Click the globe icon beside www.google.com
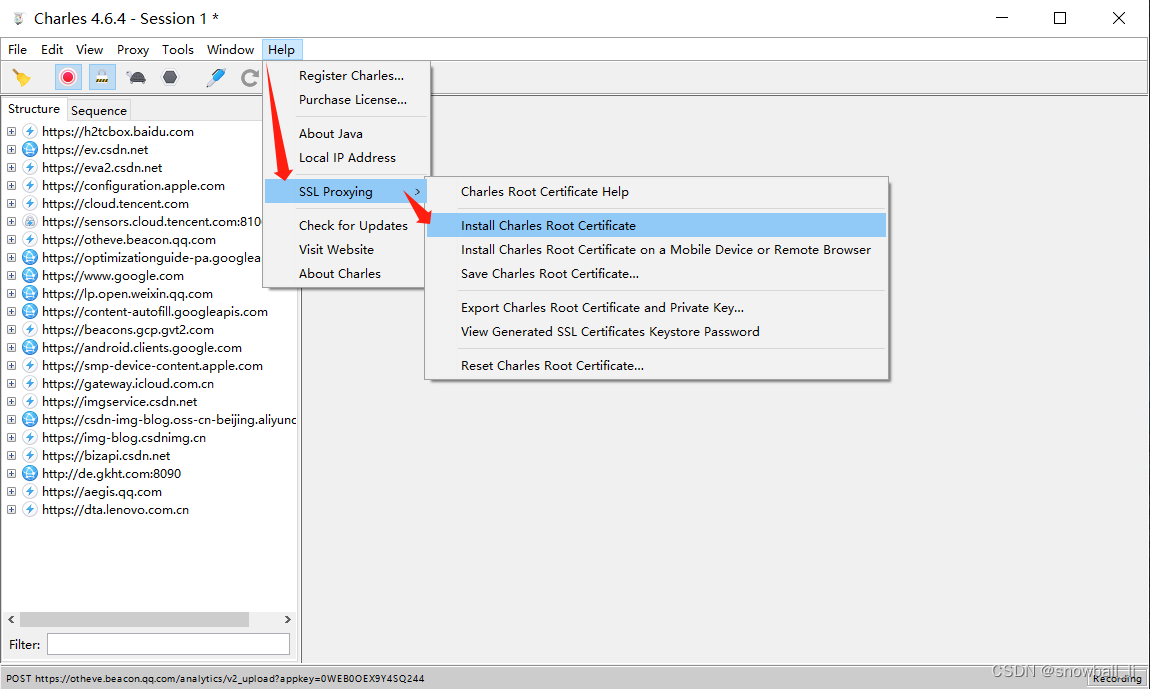This screenshot has height=689, width=1150. tap(30, 276)
